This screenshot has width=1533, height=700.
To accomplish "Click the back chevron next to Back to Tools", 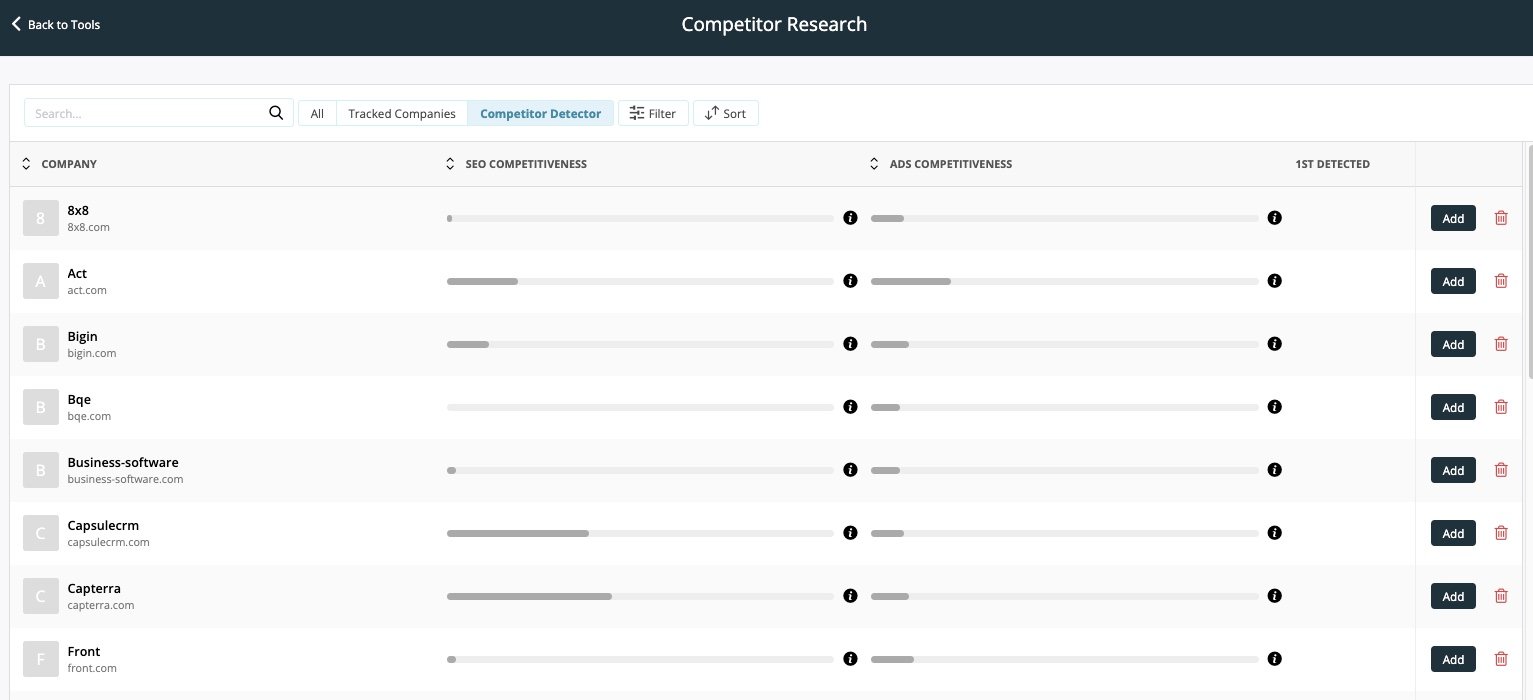I will (x=16, y=24).
